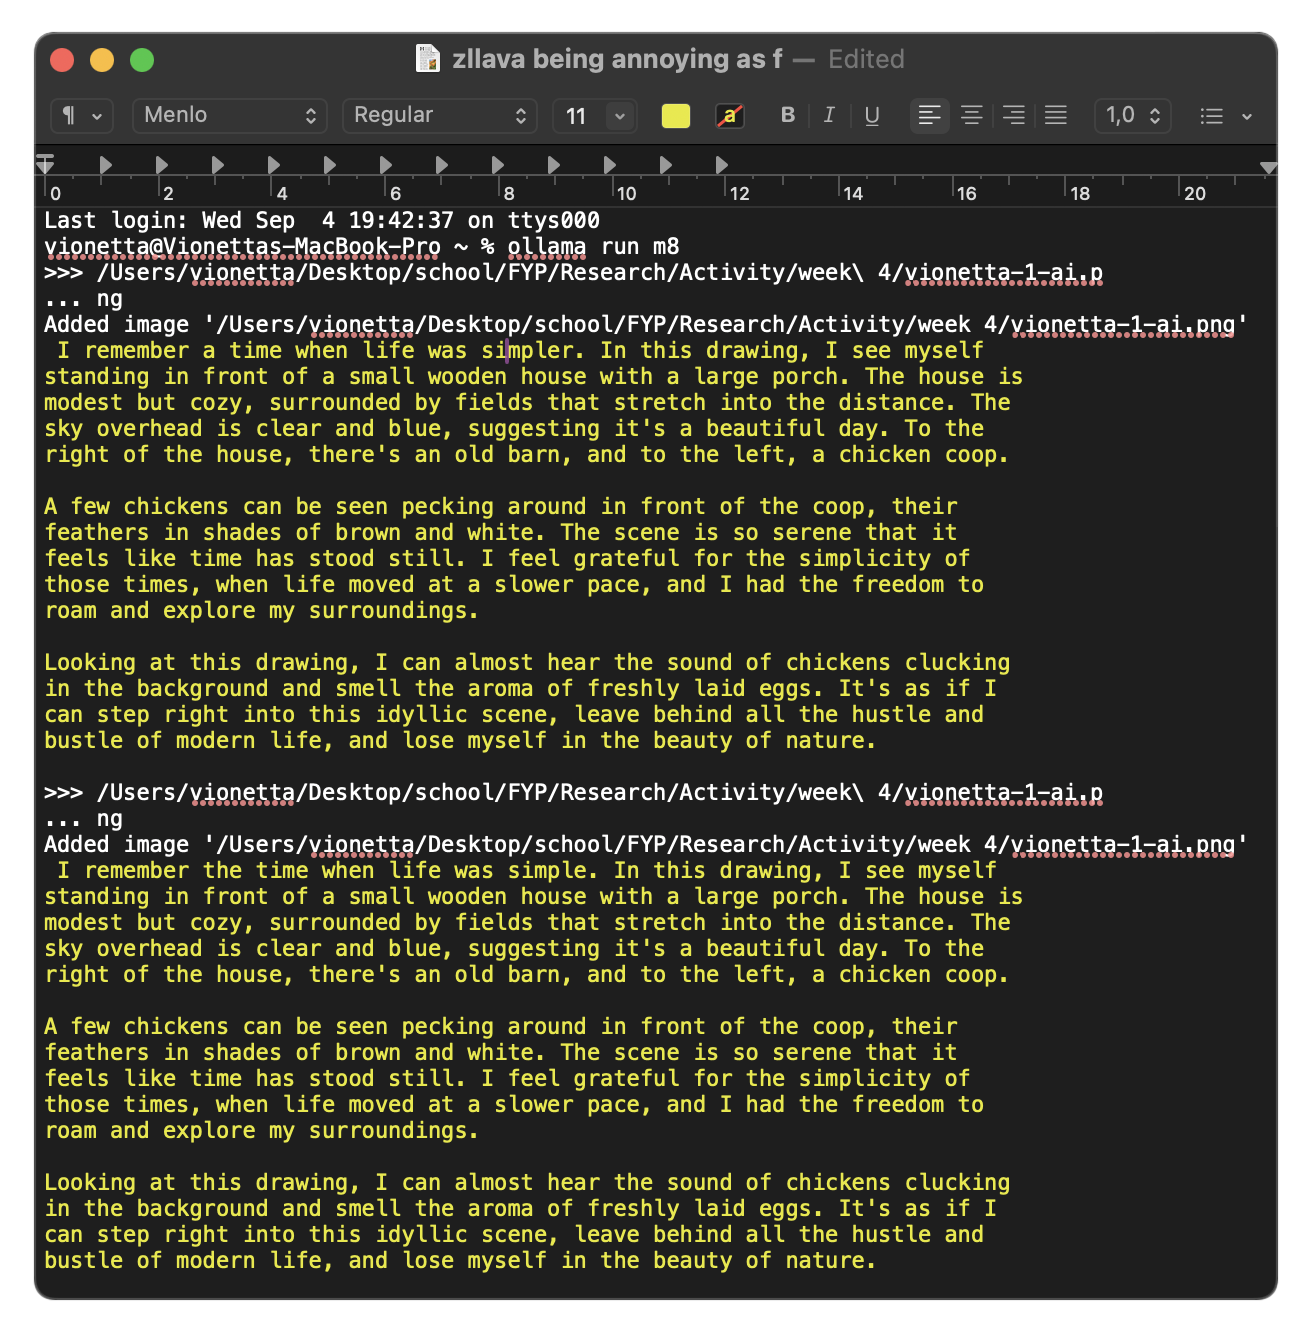The height and width of the screenshot is (1340, 1312).
Task: Align text to the right
Action: (x=1013, y=116)
